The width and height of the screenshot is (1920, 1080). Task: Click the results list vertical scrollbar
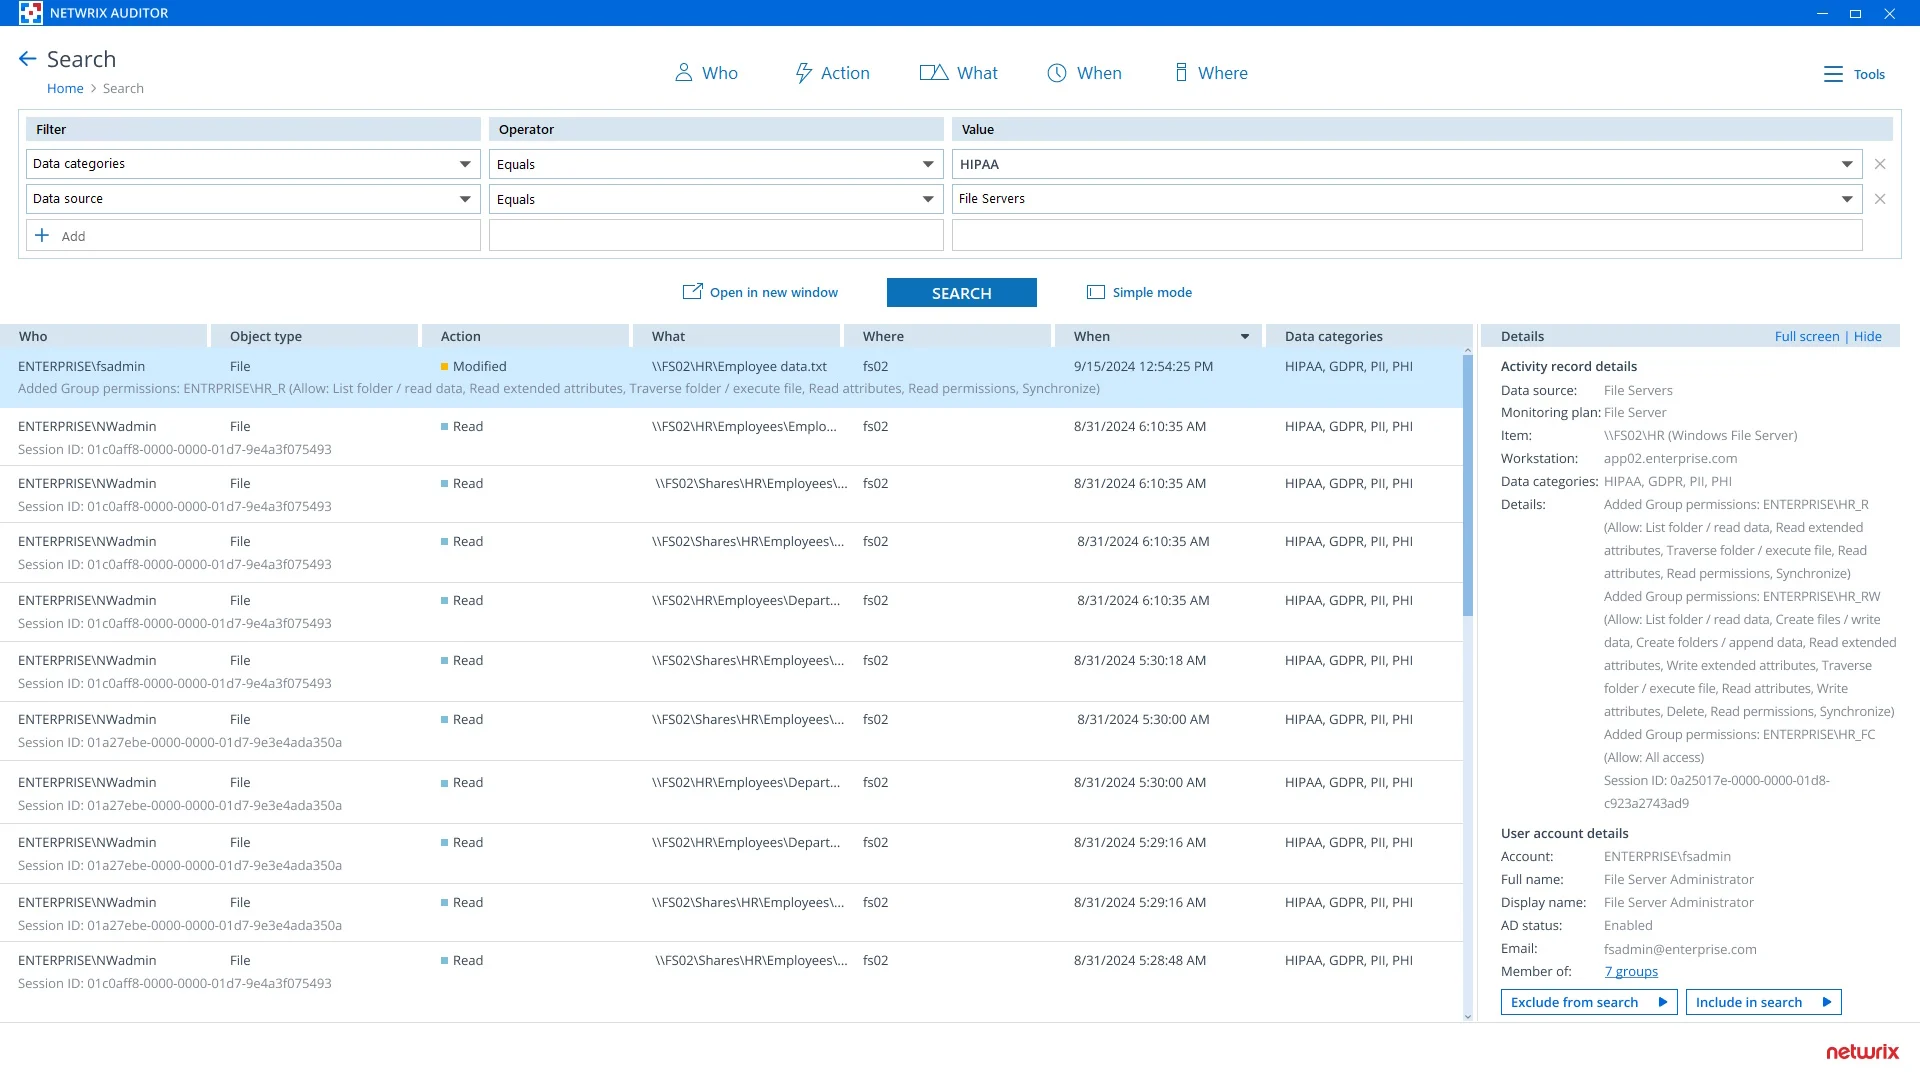[1468, 485]
